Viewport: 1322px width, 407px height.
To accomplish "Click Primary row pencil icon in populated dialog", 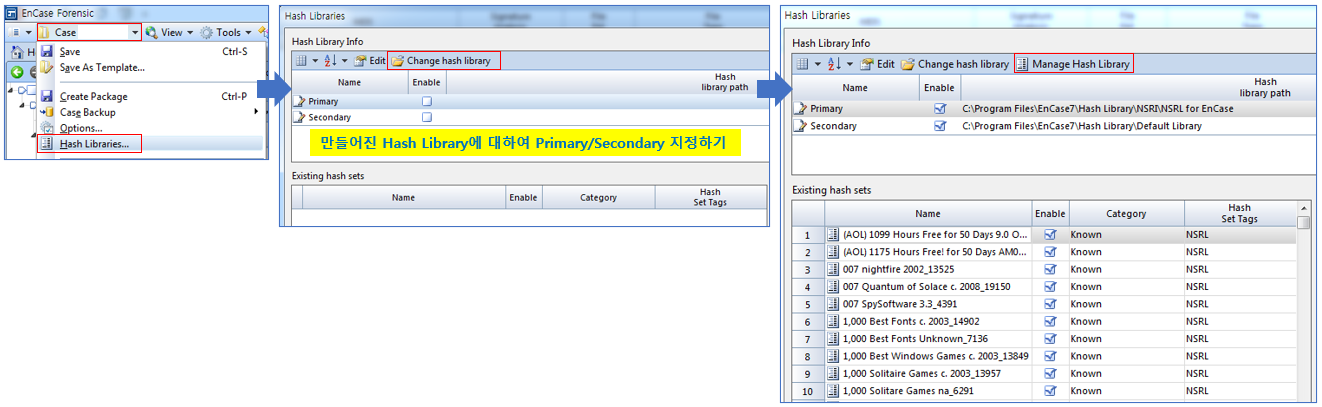I will pos(800,108).
